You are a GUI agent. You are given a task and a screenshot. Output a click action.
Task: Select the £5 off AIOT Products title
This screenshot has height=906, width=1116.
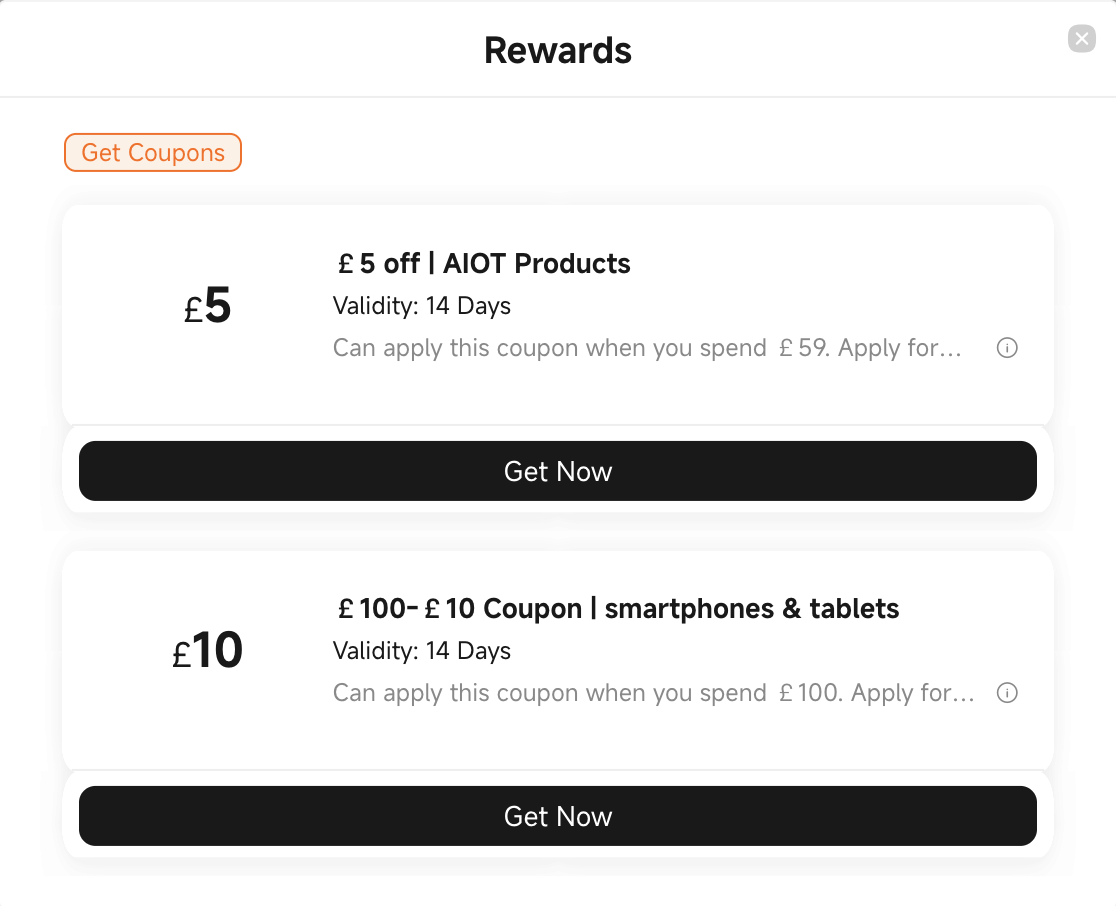click(484, 263)
